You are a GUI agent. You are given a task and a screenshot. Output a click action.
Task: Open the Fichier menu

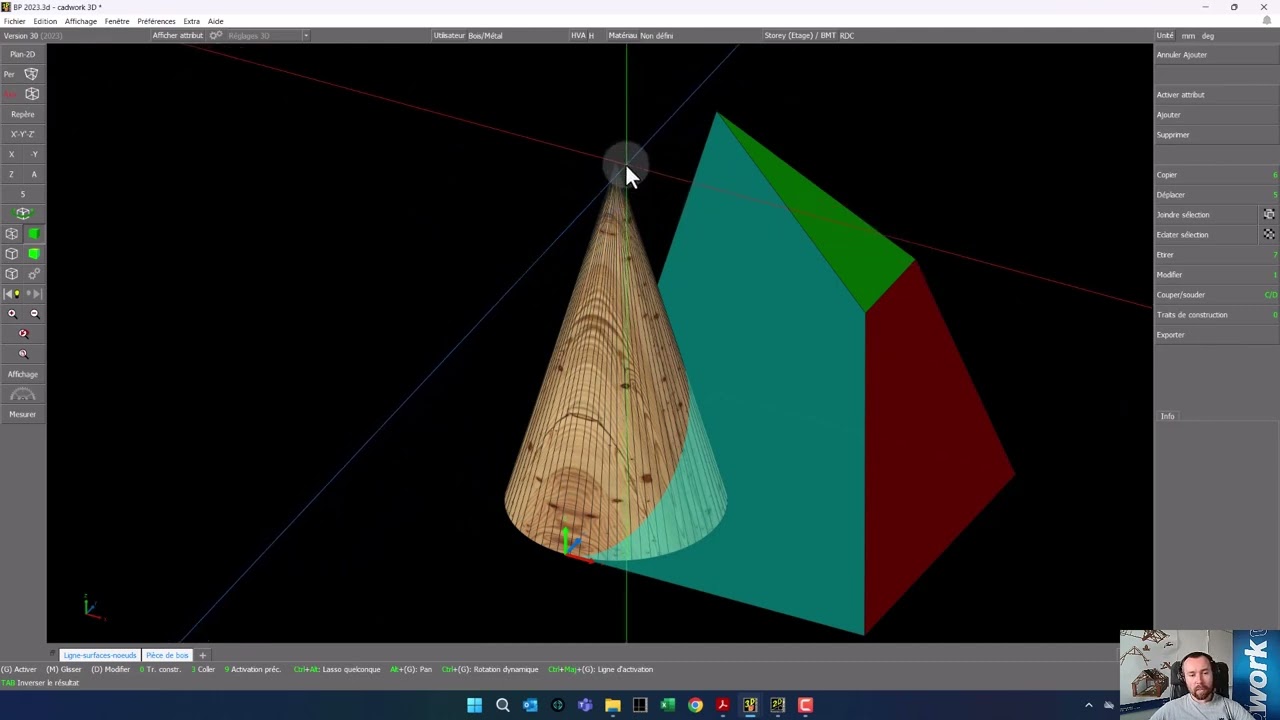tap(14, 21)
